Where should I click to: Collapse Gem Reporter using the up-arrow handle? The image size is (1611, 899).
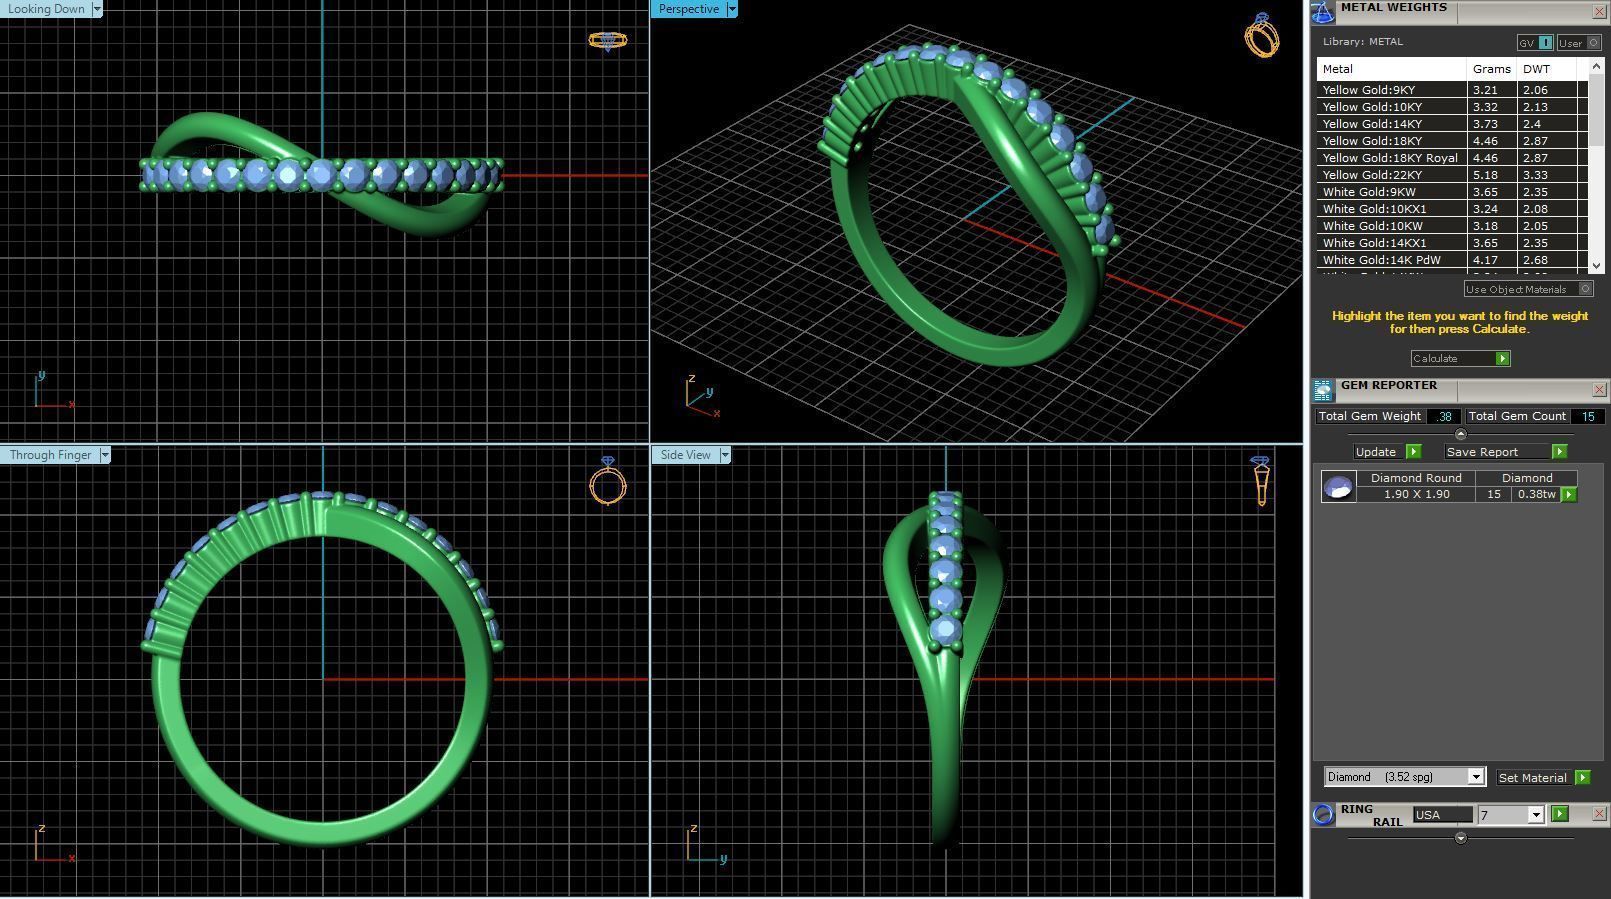click(x=1461, y=434)
